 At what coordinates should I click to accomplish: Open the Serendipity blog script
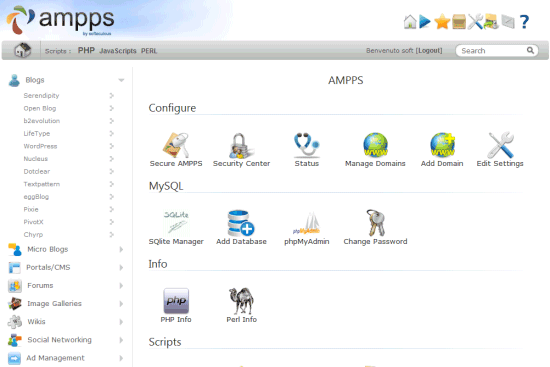(x=41, y=95)
